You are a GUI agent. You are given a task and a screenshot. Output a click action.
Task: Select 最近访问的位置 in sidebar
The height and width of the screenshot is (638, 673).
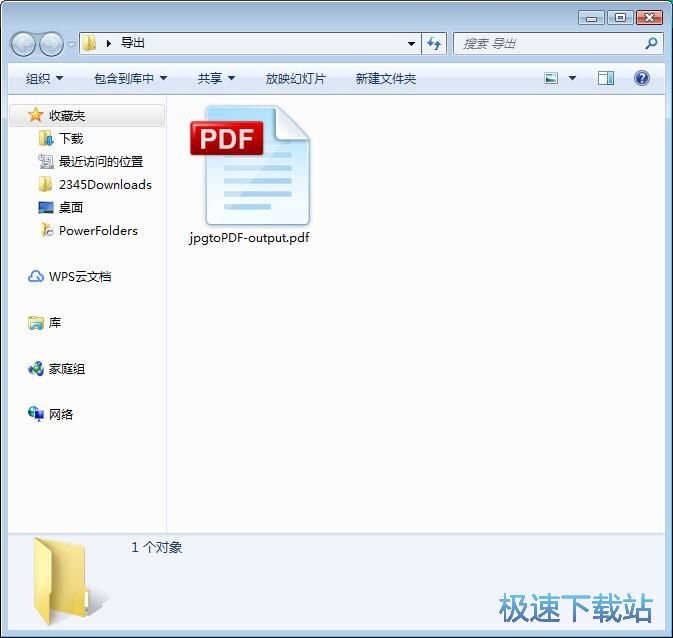click(x=101, y=161)
